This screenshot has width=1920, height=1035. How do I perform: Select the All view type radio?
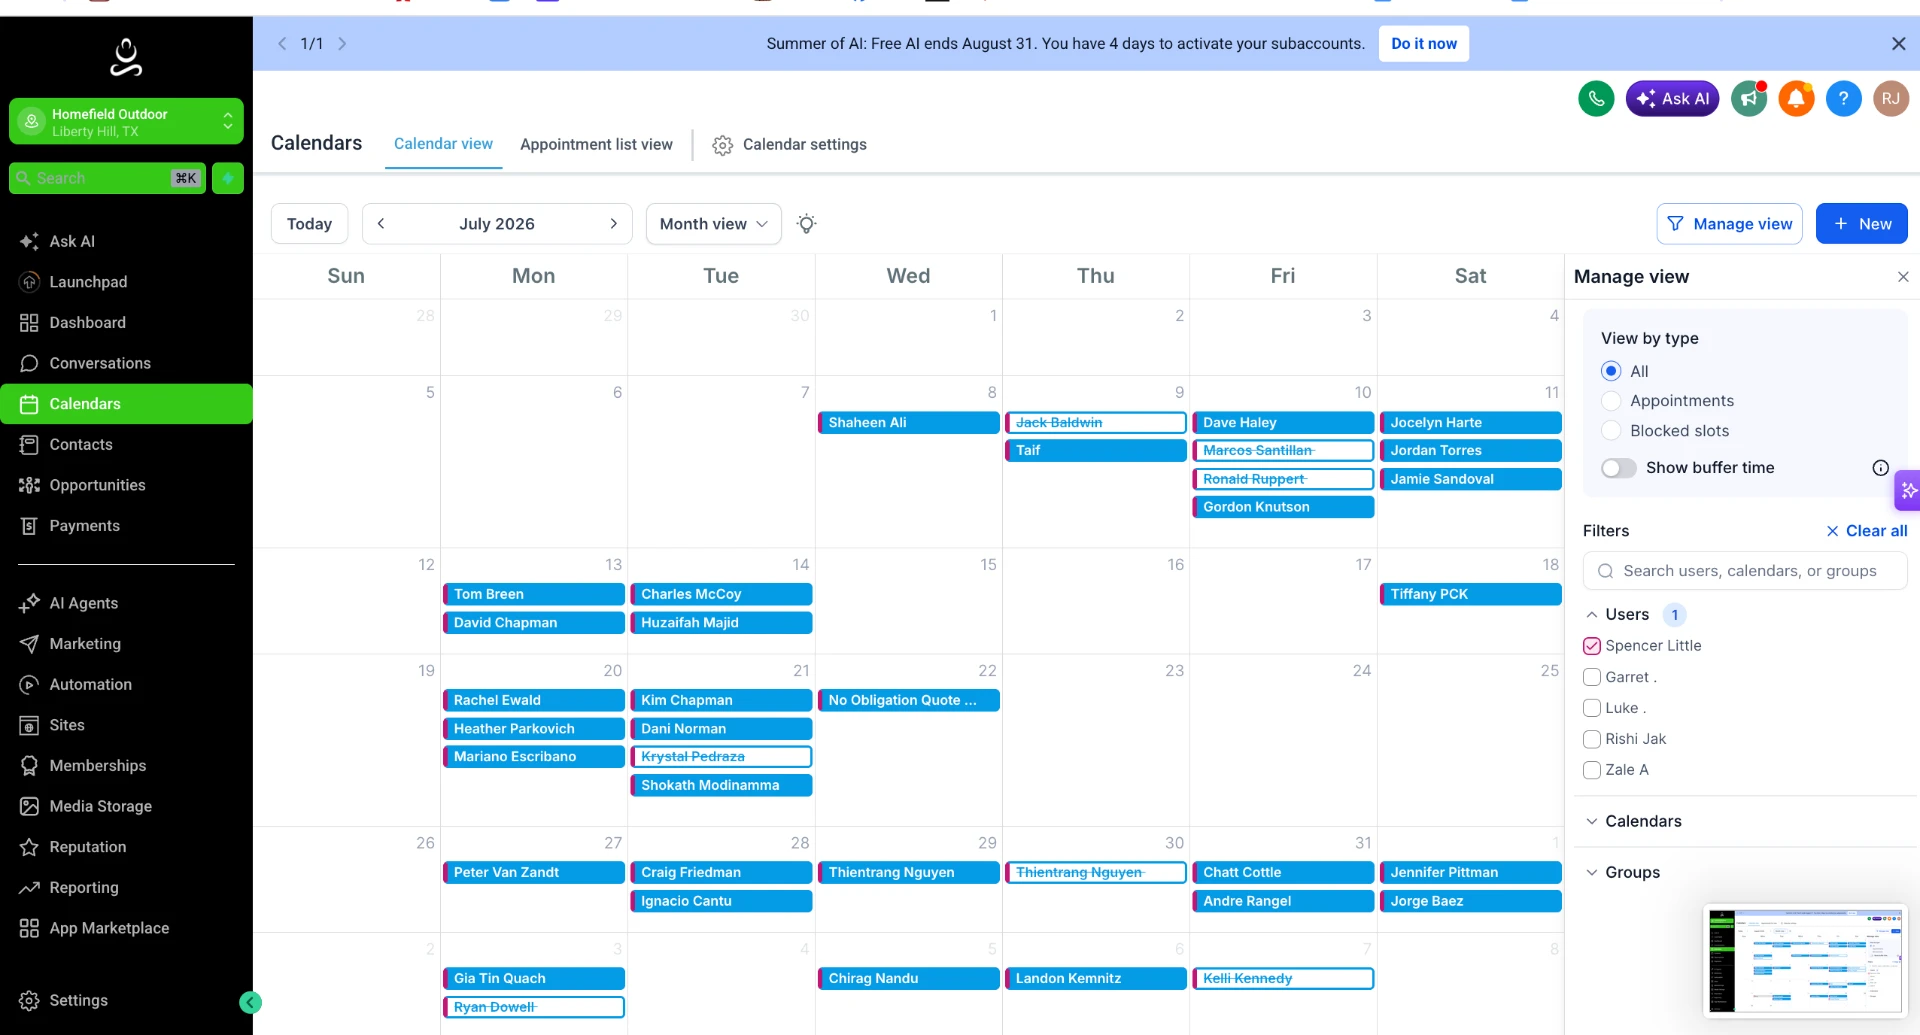[1610, 371]
